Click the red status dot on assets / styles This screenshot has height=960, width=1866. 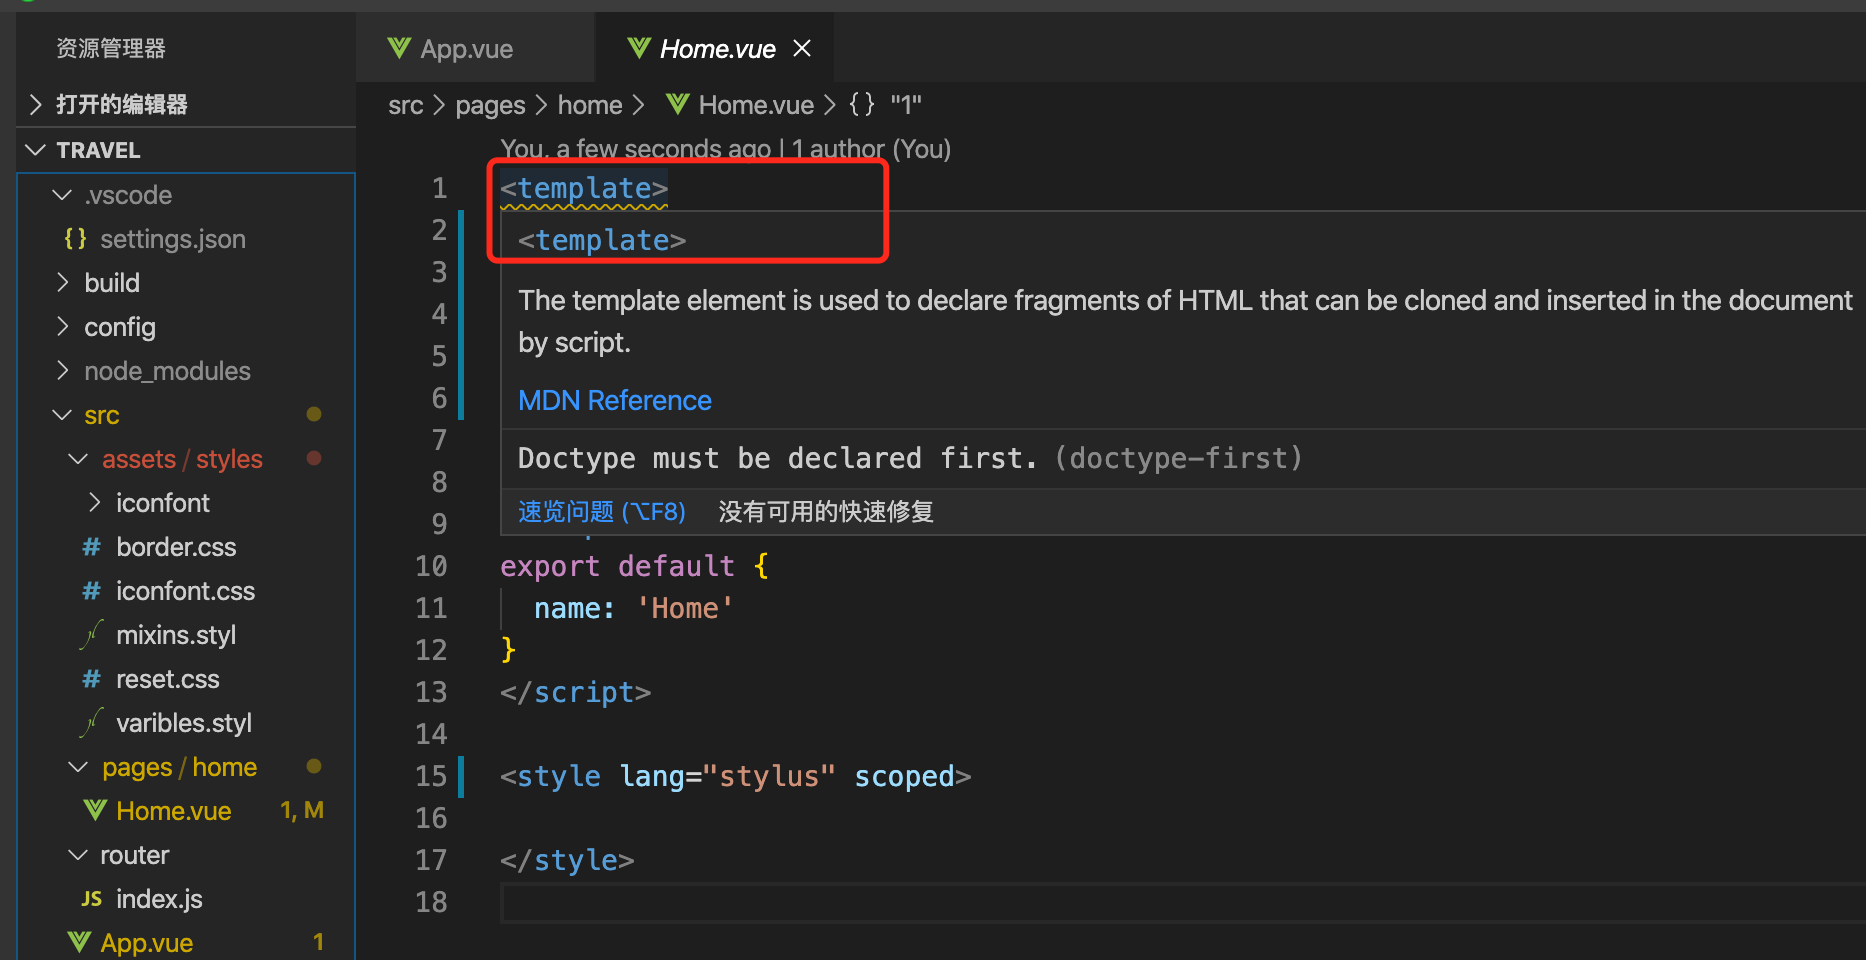tap(314, 458)
